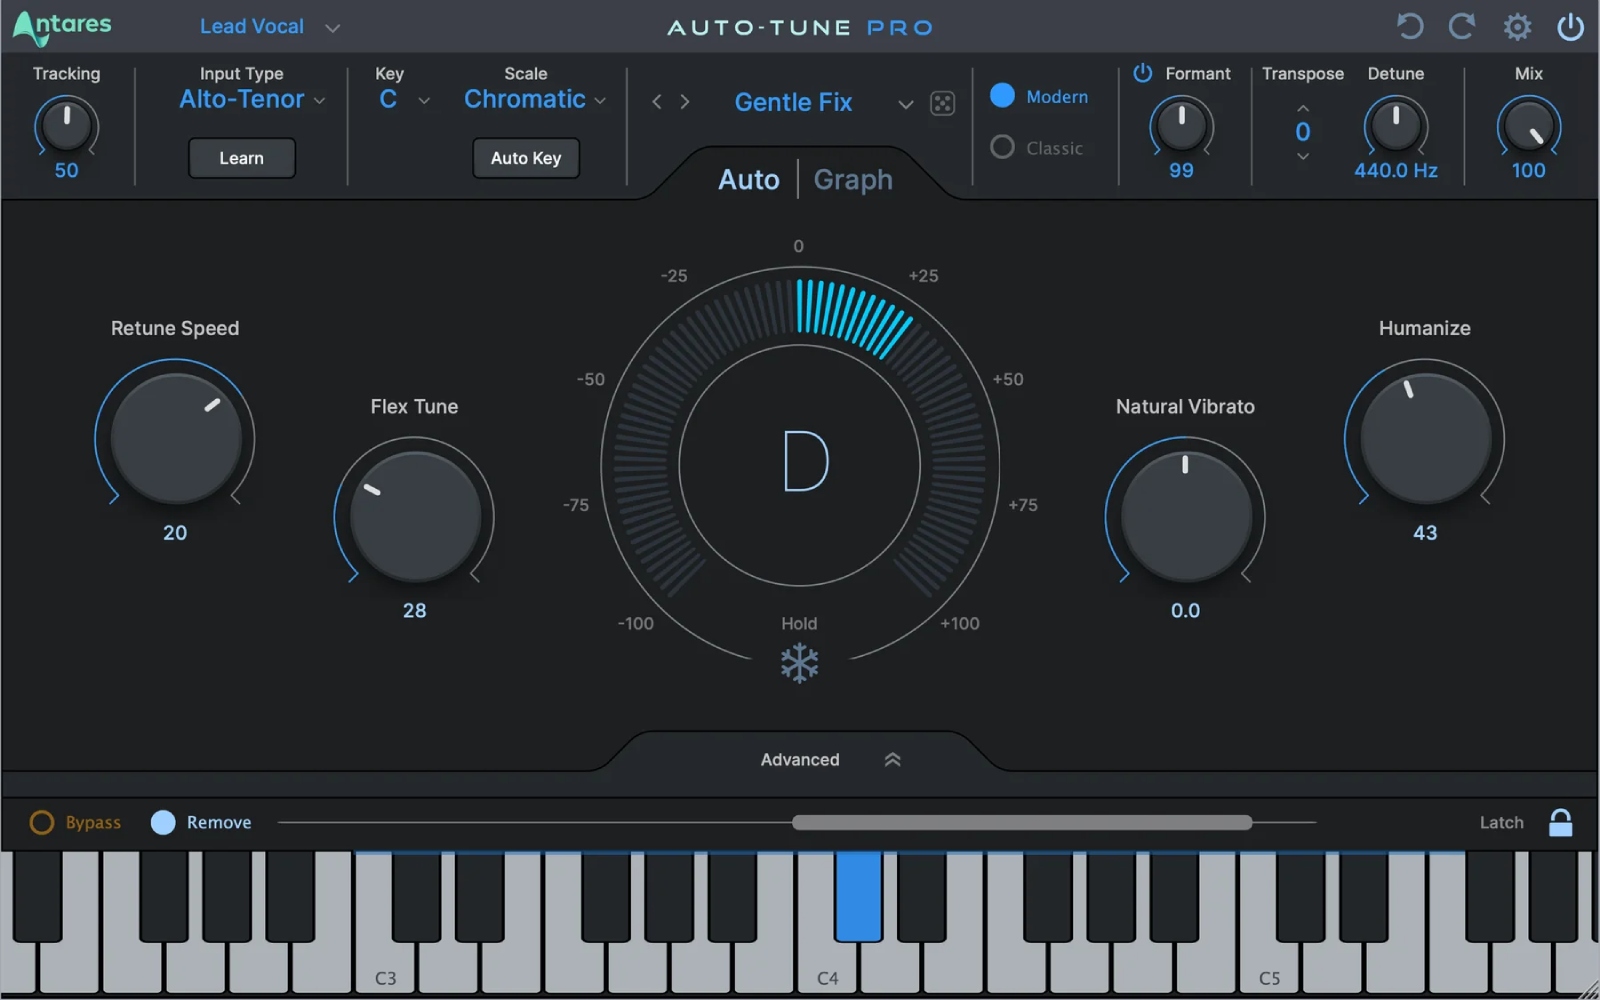
Task: Click the undo arrow icon
Action: click(x=1410, y=27)
